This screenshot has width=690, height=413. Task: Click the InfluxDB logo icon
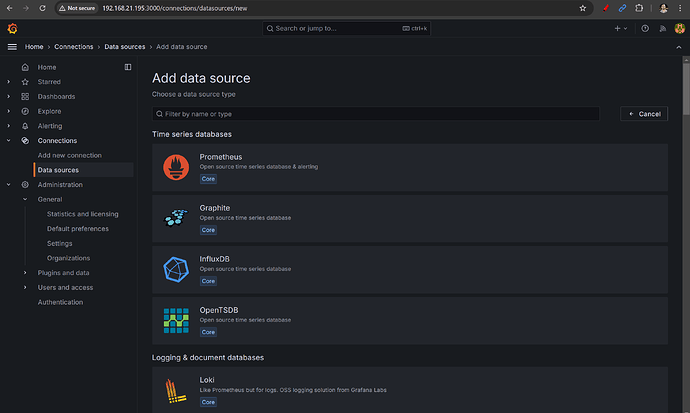(x=176, y=270)
